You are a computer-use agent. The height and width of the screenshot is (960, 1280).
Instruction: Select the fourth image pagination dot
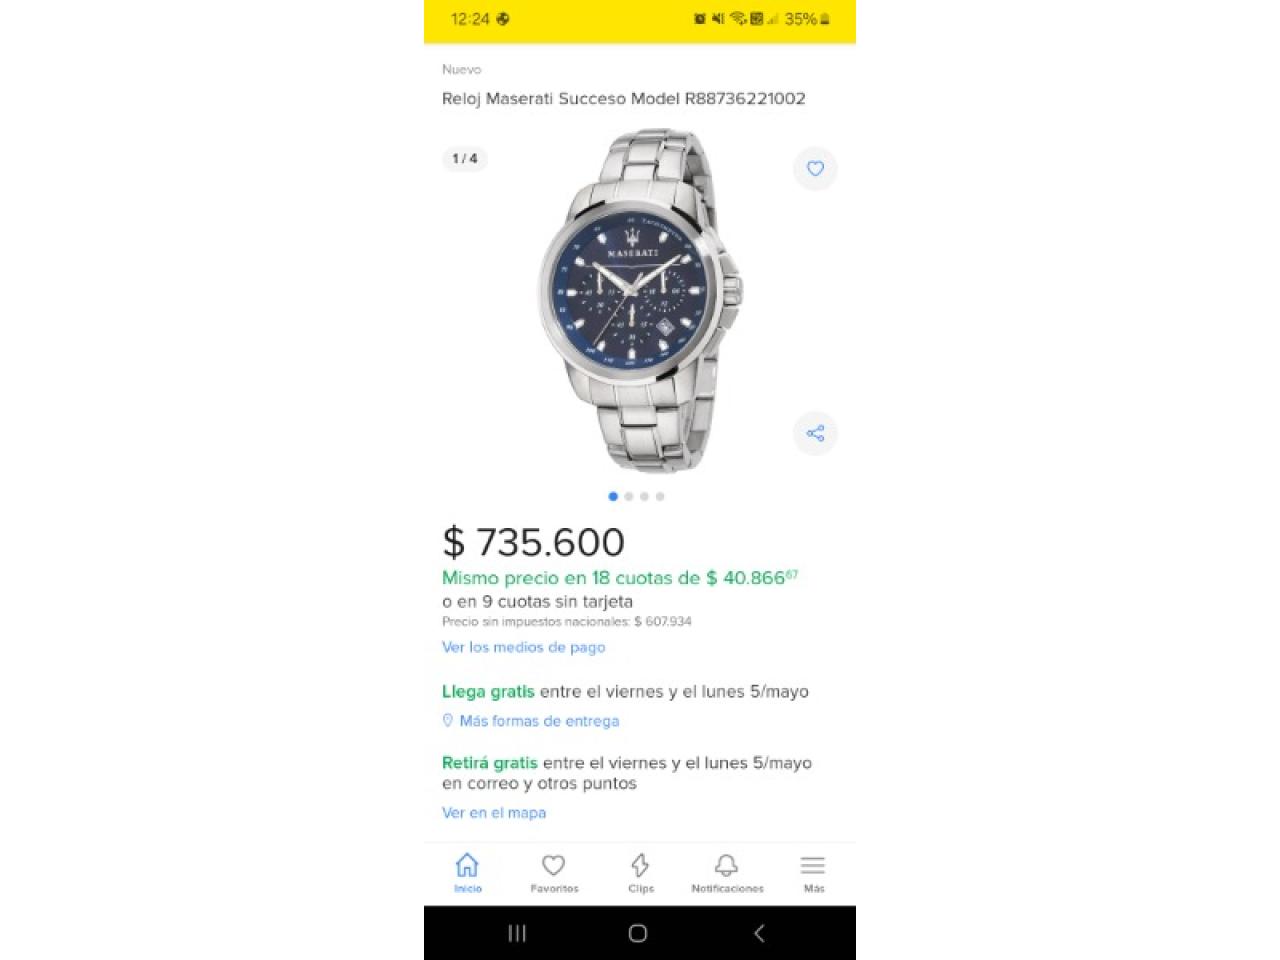[660, 496]
